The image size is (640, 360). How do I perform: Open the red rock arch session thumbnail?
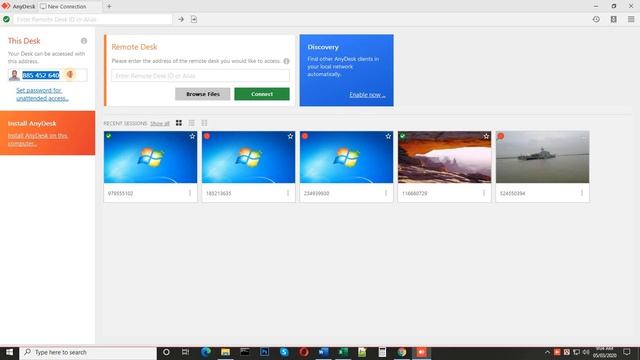point(444,157)
